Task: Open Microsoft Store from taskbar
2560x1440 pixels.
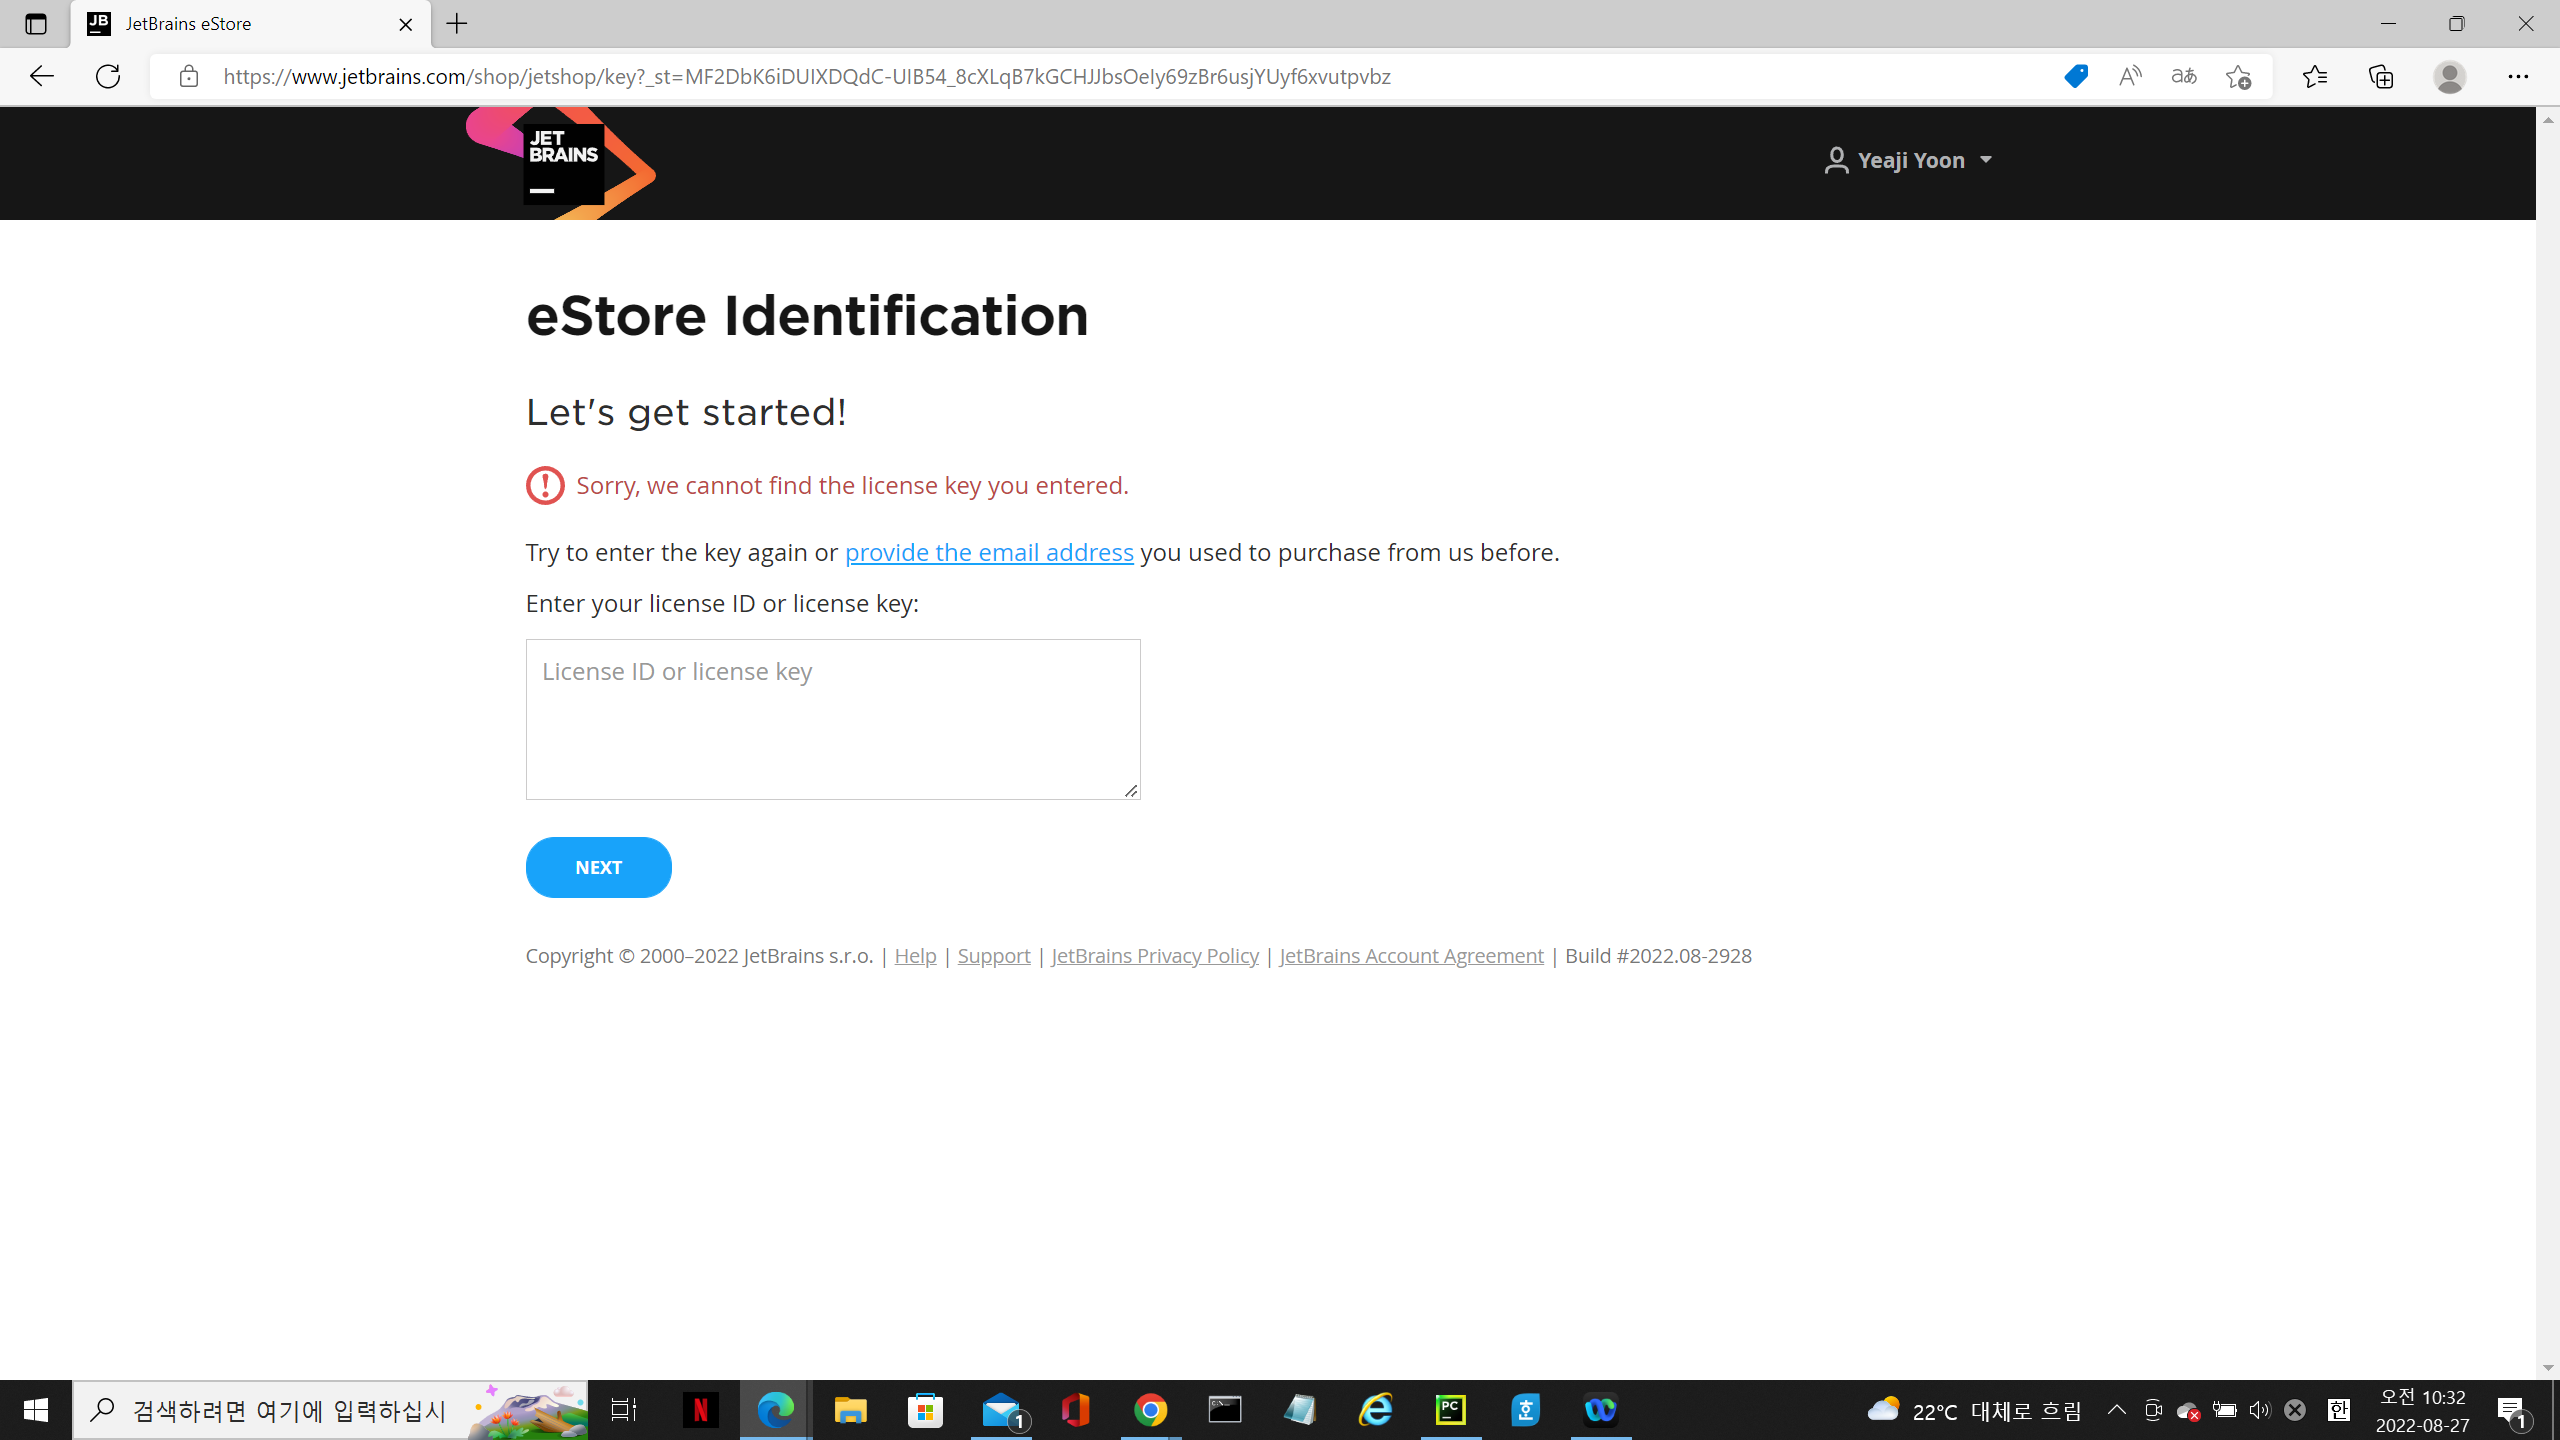Action: 926,1410
